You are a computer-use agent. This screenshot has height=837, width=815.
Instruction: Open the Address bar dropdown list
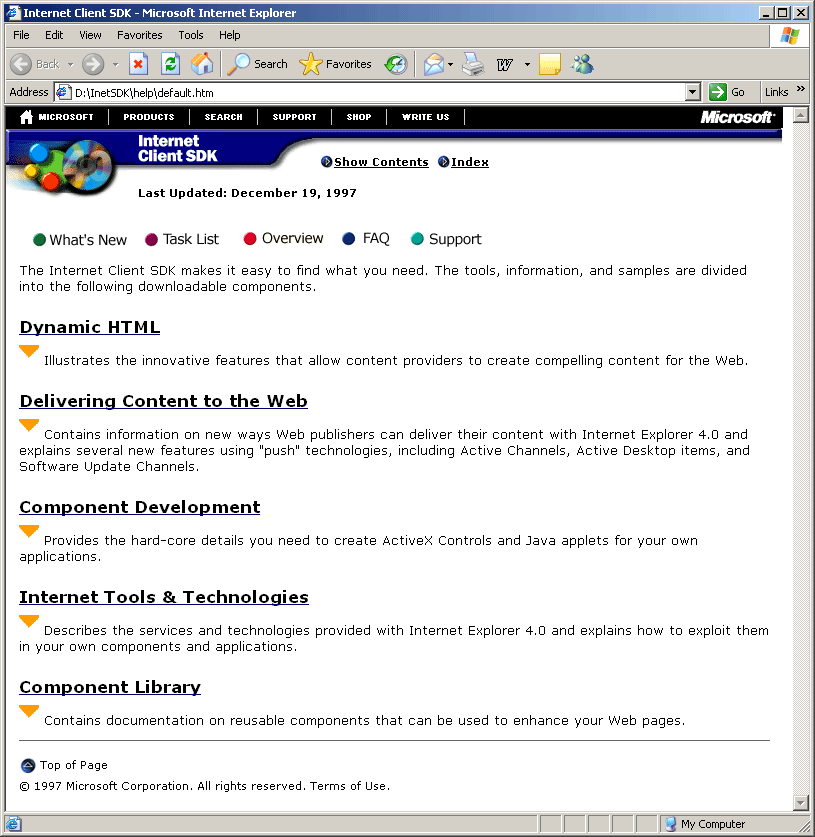(x=692, y=92)
